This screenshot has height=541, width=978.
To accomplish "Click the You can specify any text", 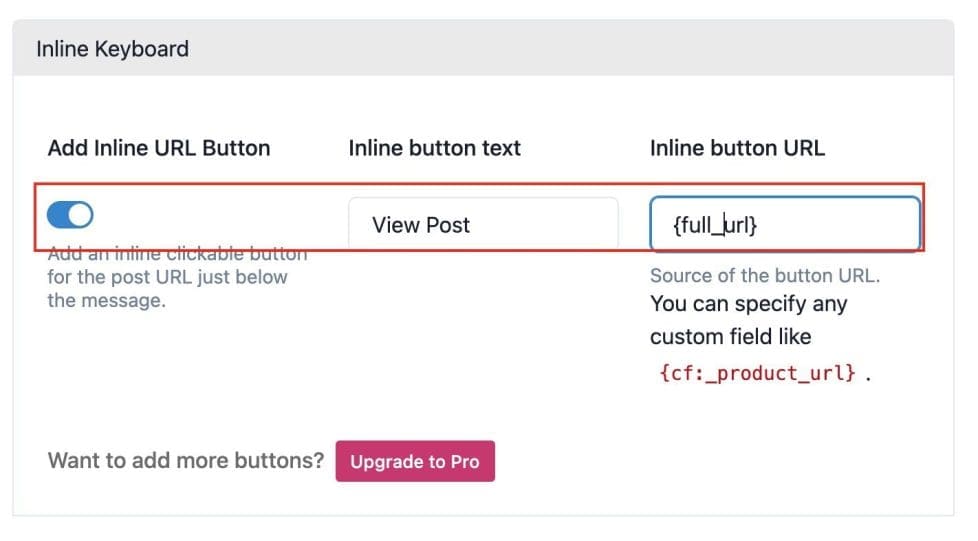I will pos(748,303).
